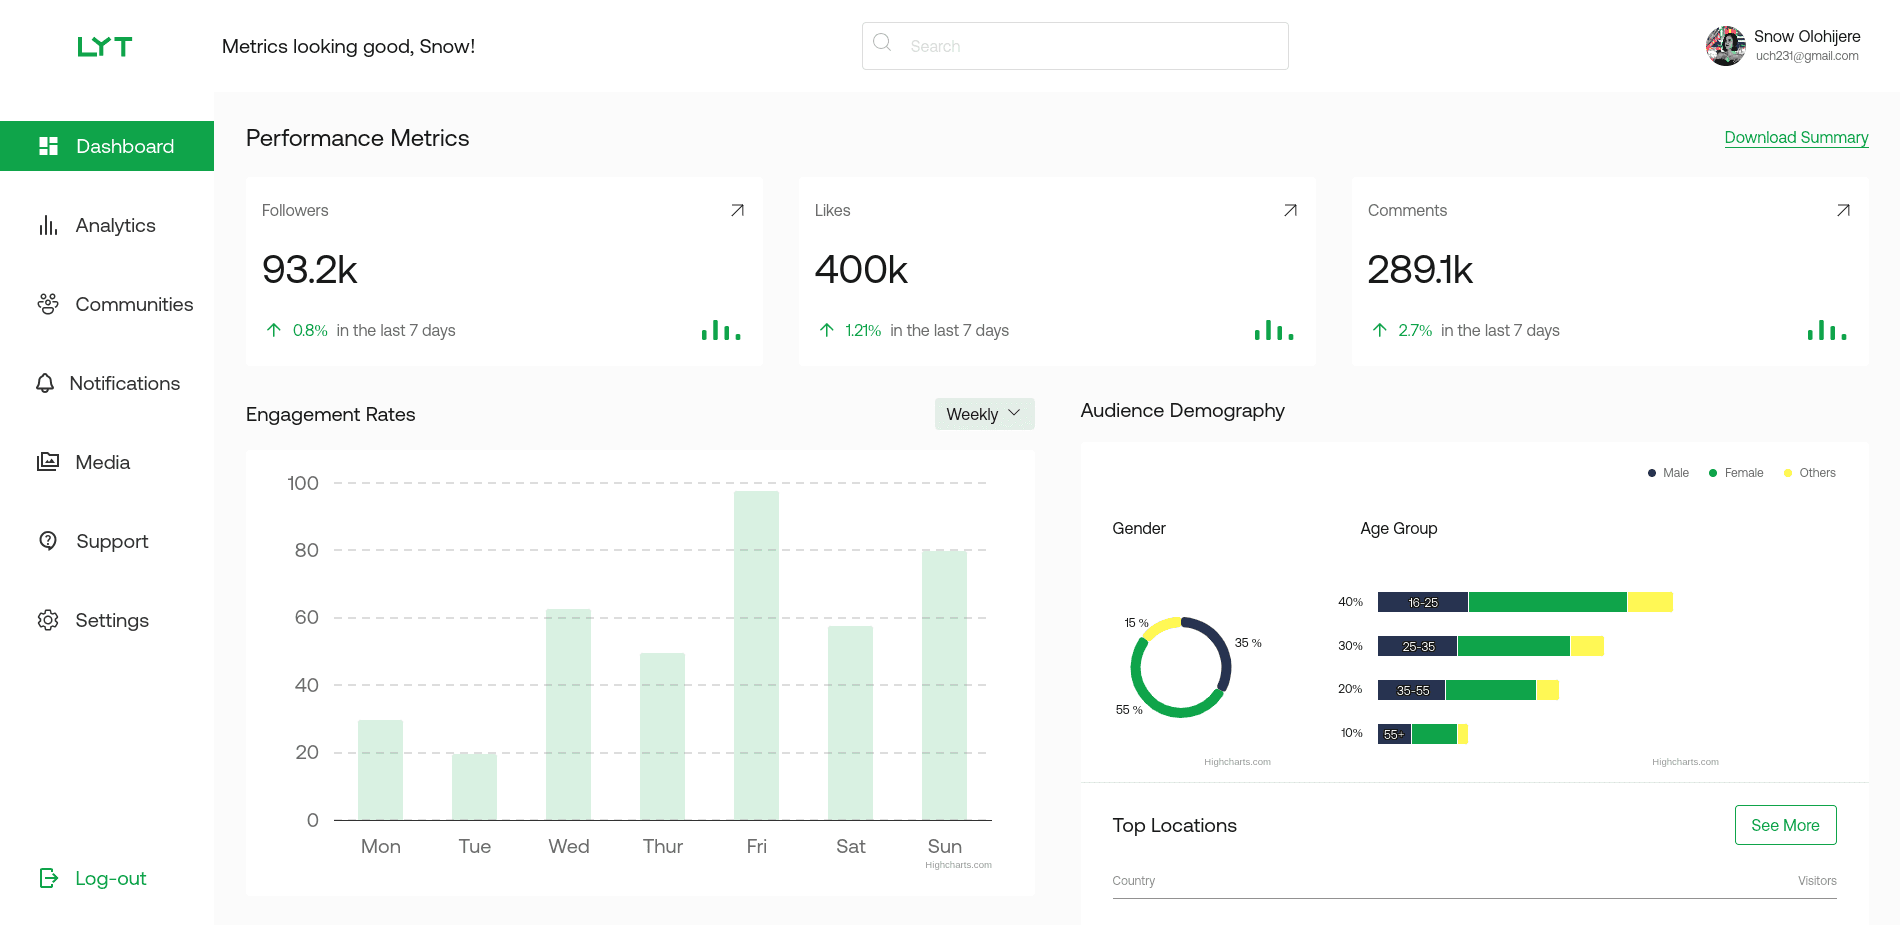Click the Log-out icon

48,878
